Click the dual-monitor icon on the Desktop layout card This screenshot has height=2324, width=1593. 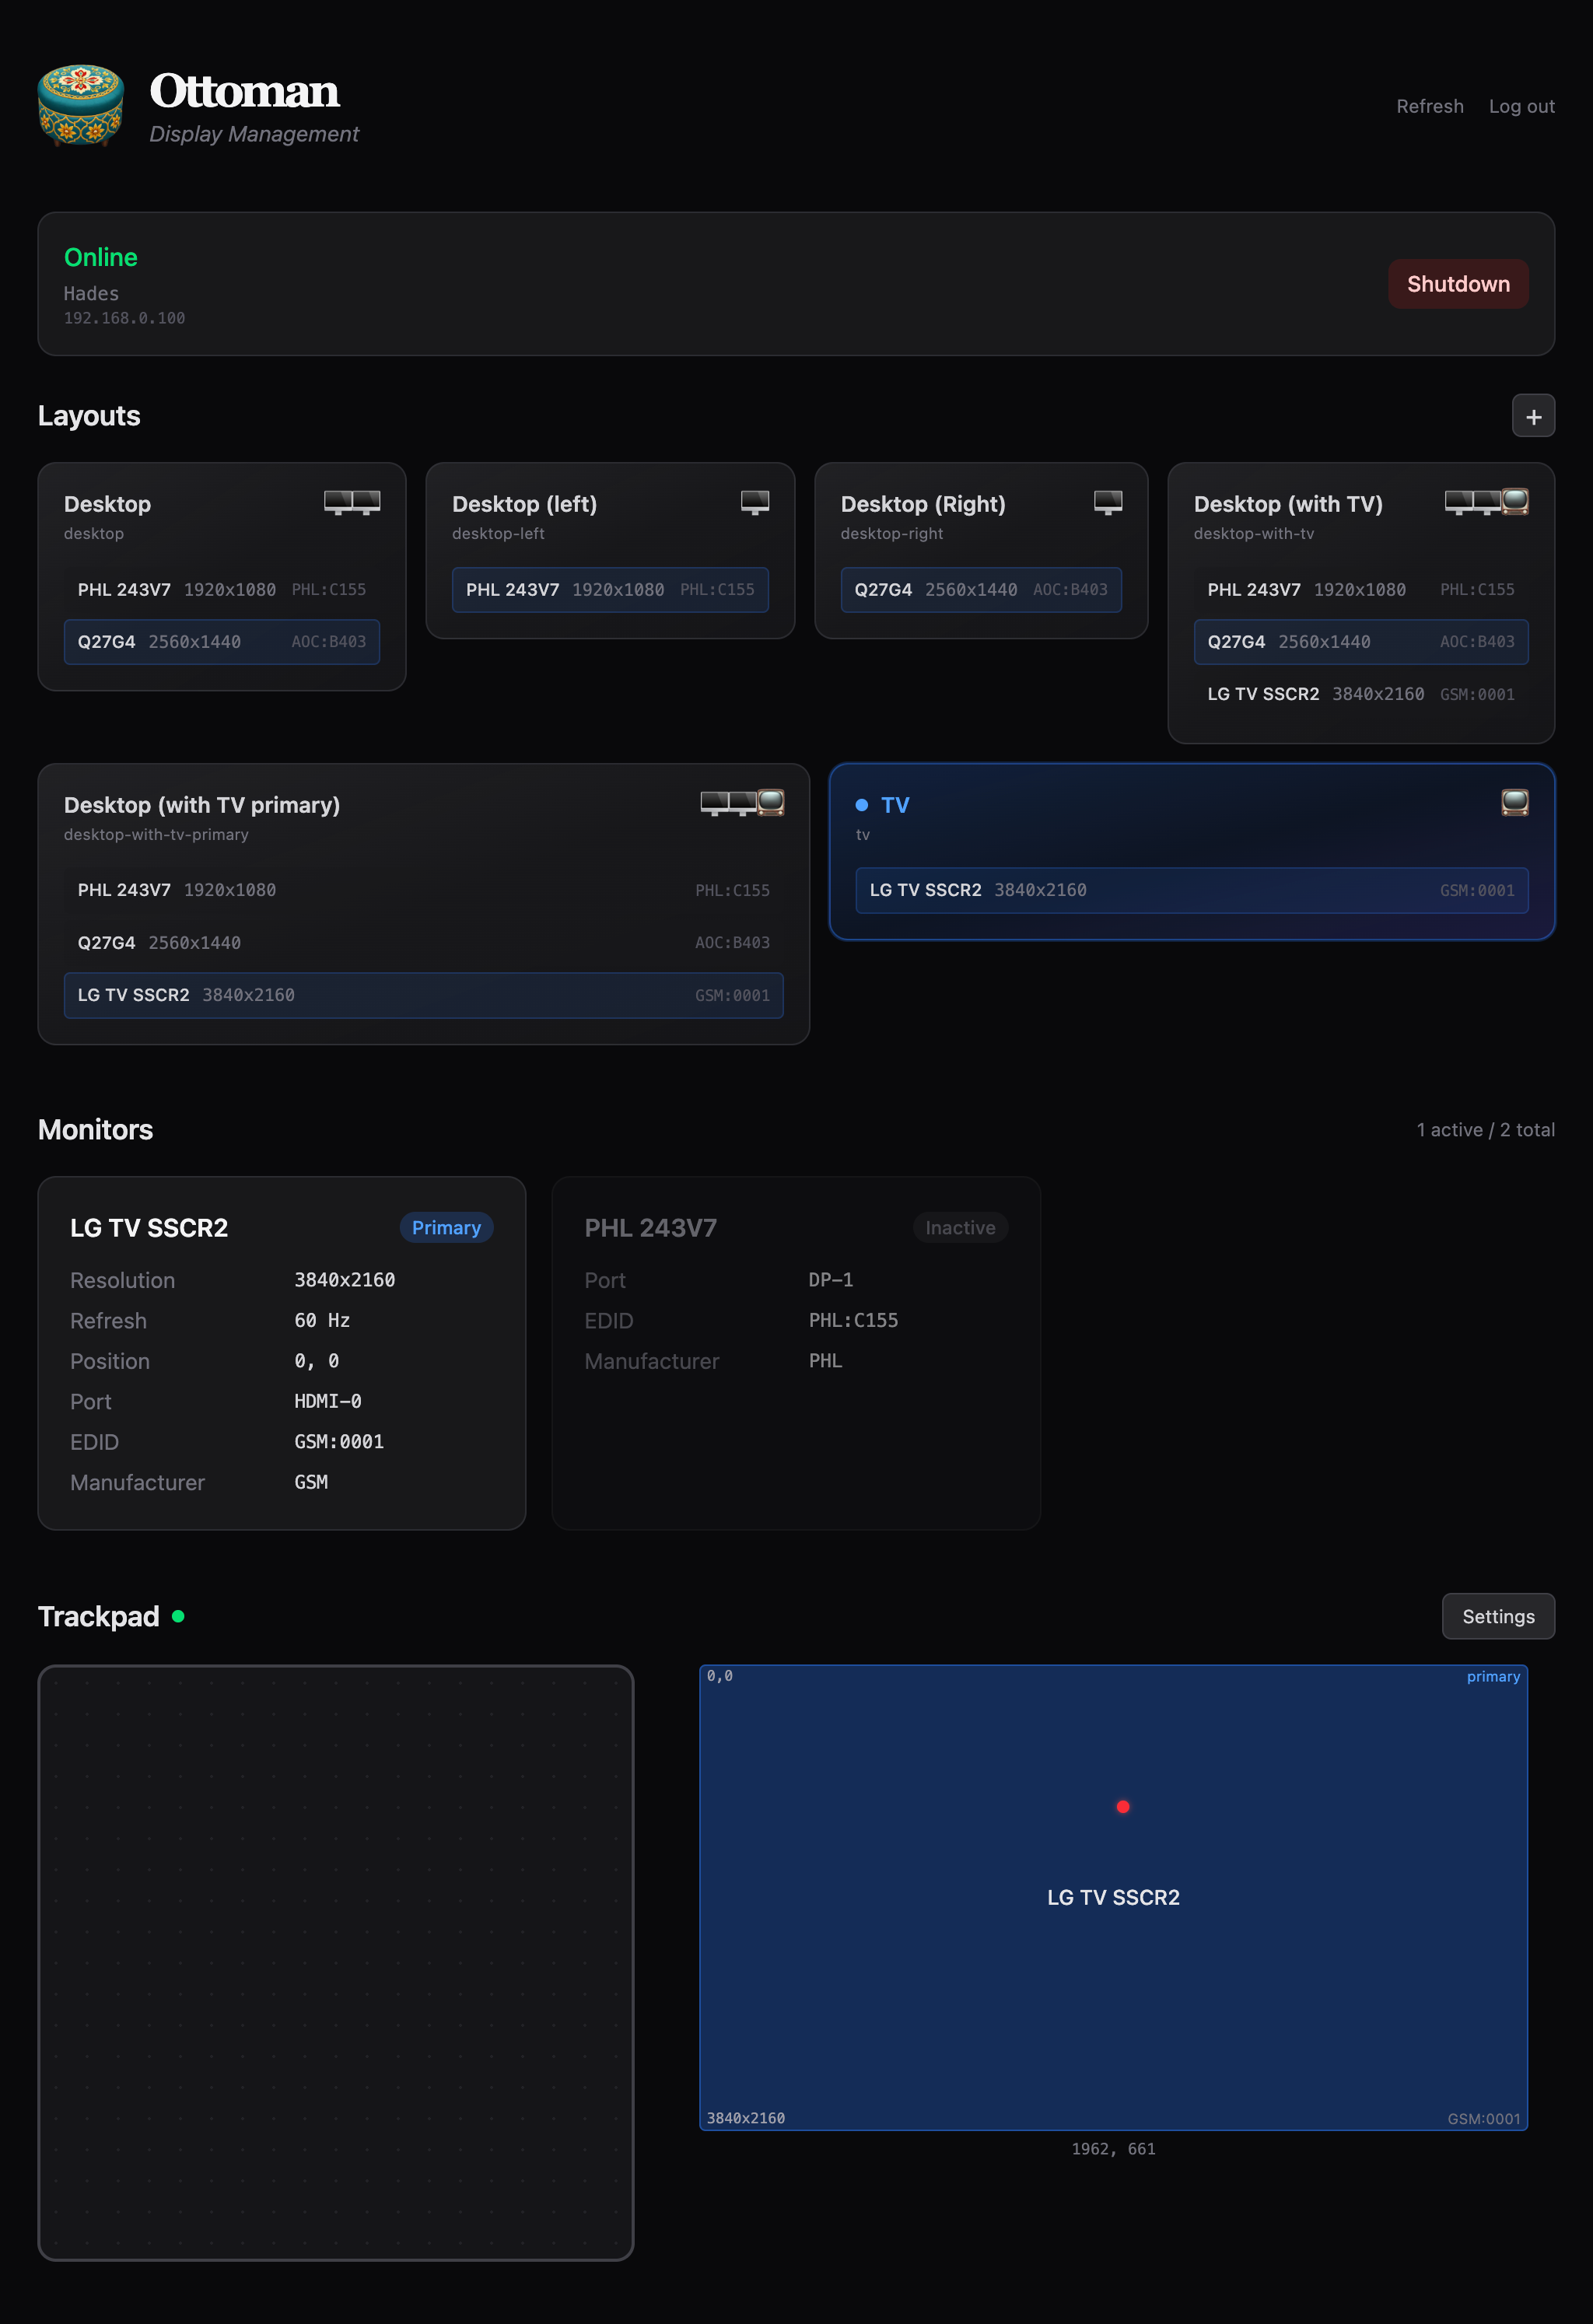pos(352,503)
